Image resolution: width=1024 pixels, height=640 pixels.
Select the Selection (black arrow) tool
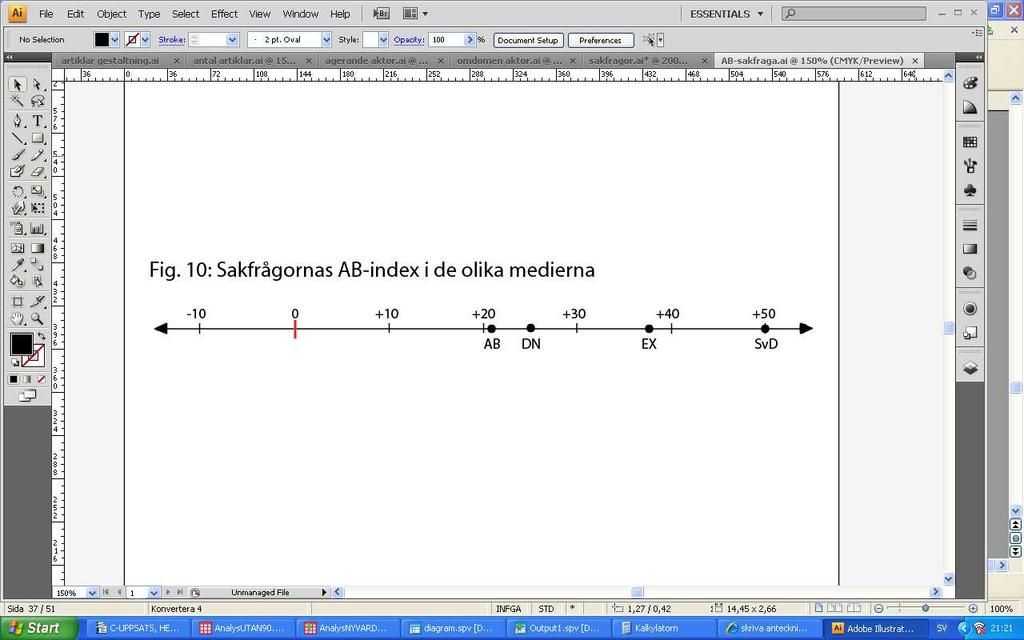(x=18, y=84)
